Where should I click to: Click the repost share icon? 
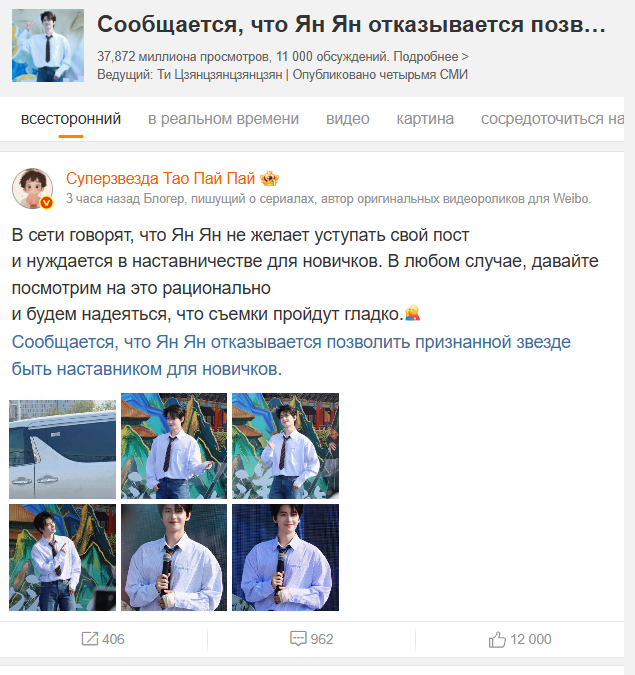90,639
